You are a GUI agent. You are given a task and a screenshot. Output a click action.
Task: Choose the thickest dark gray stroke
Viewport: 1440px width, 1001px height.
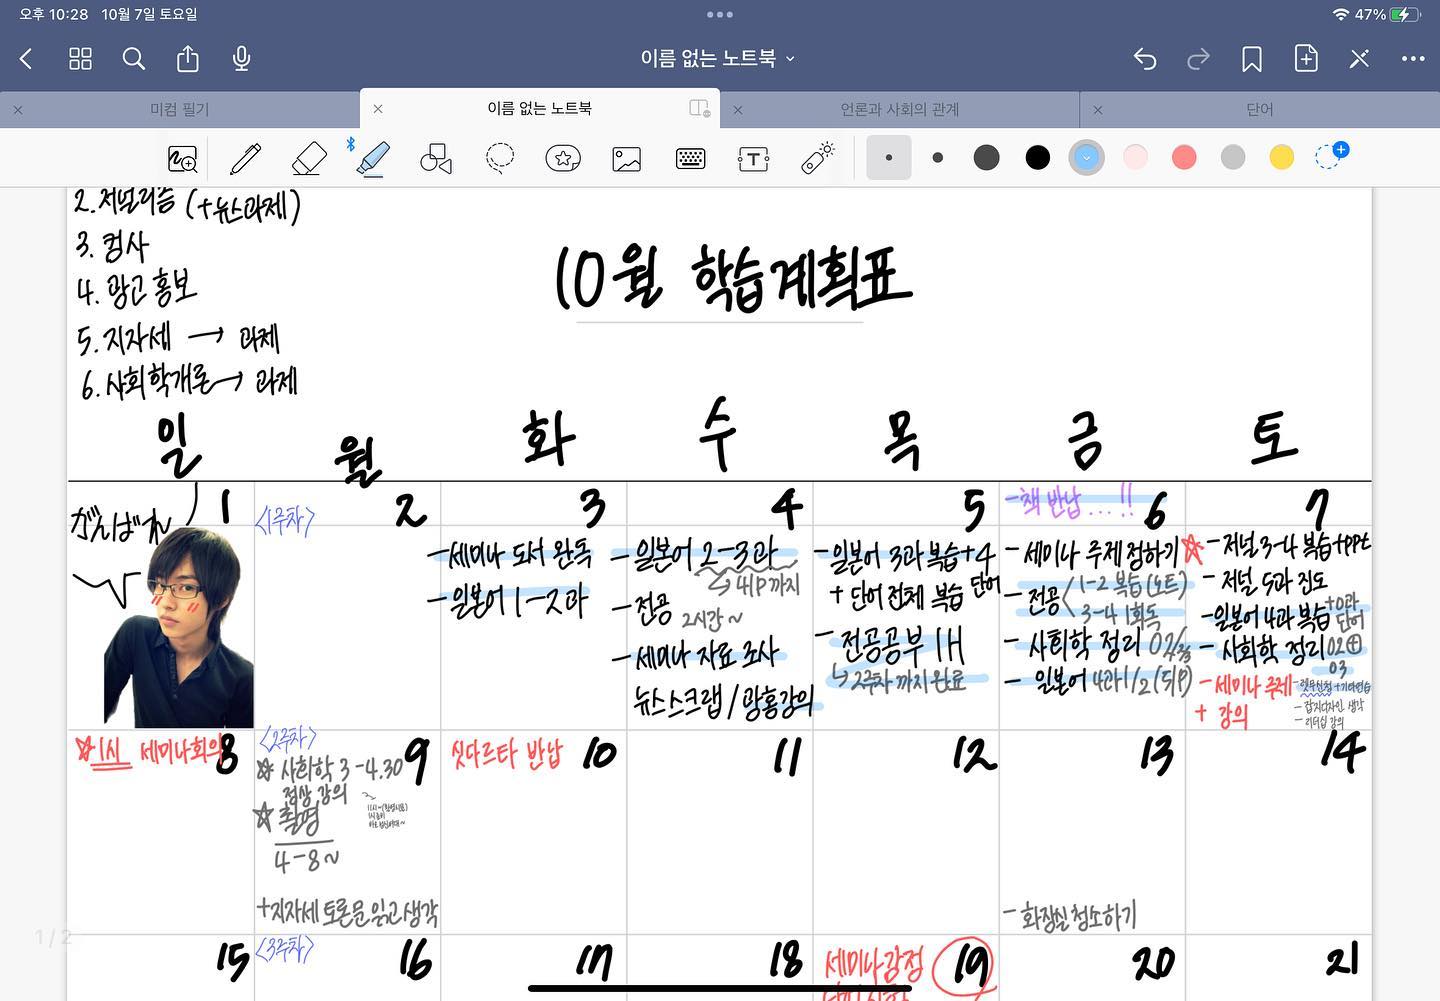[x=986, y=157]
